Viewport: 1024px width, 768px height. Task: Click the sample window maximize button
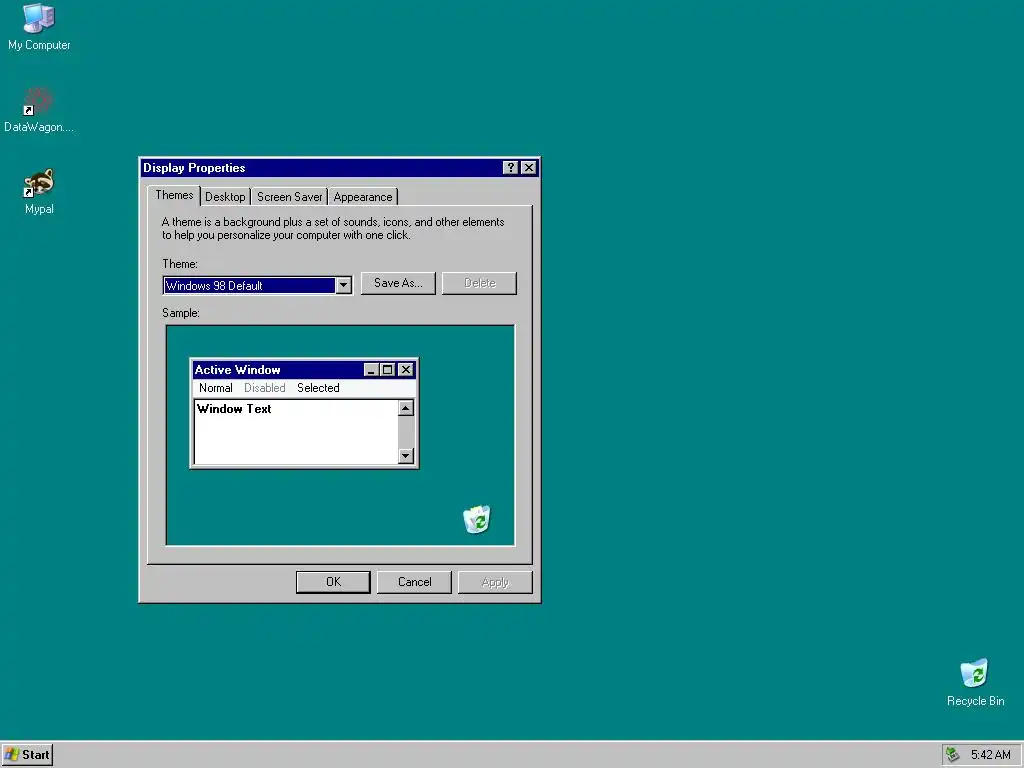tap(387, 370)
